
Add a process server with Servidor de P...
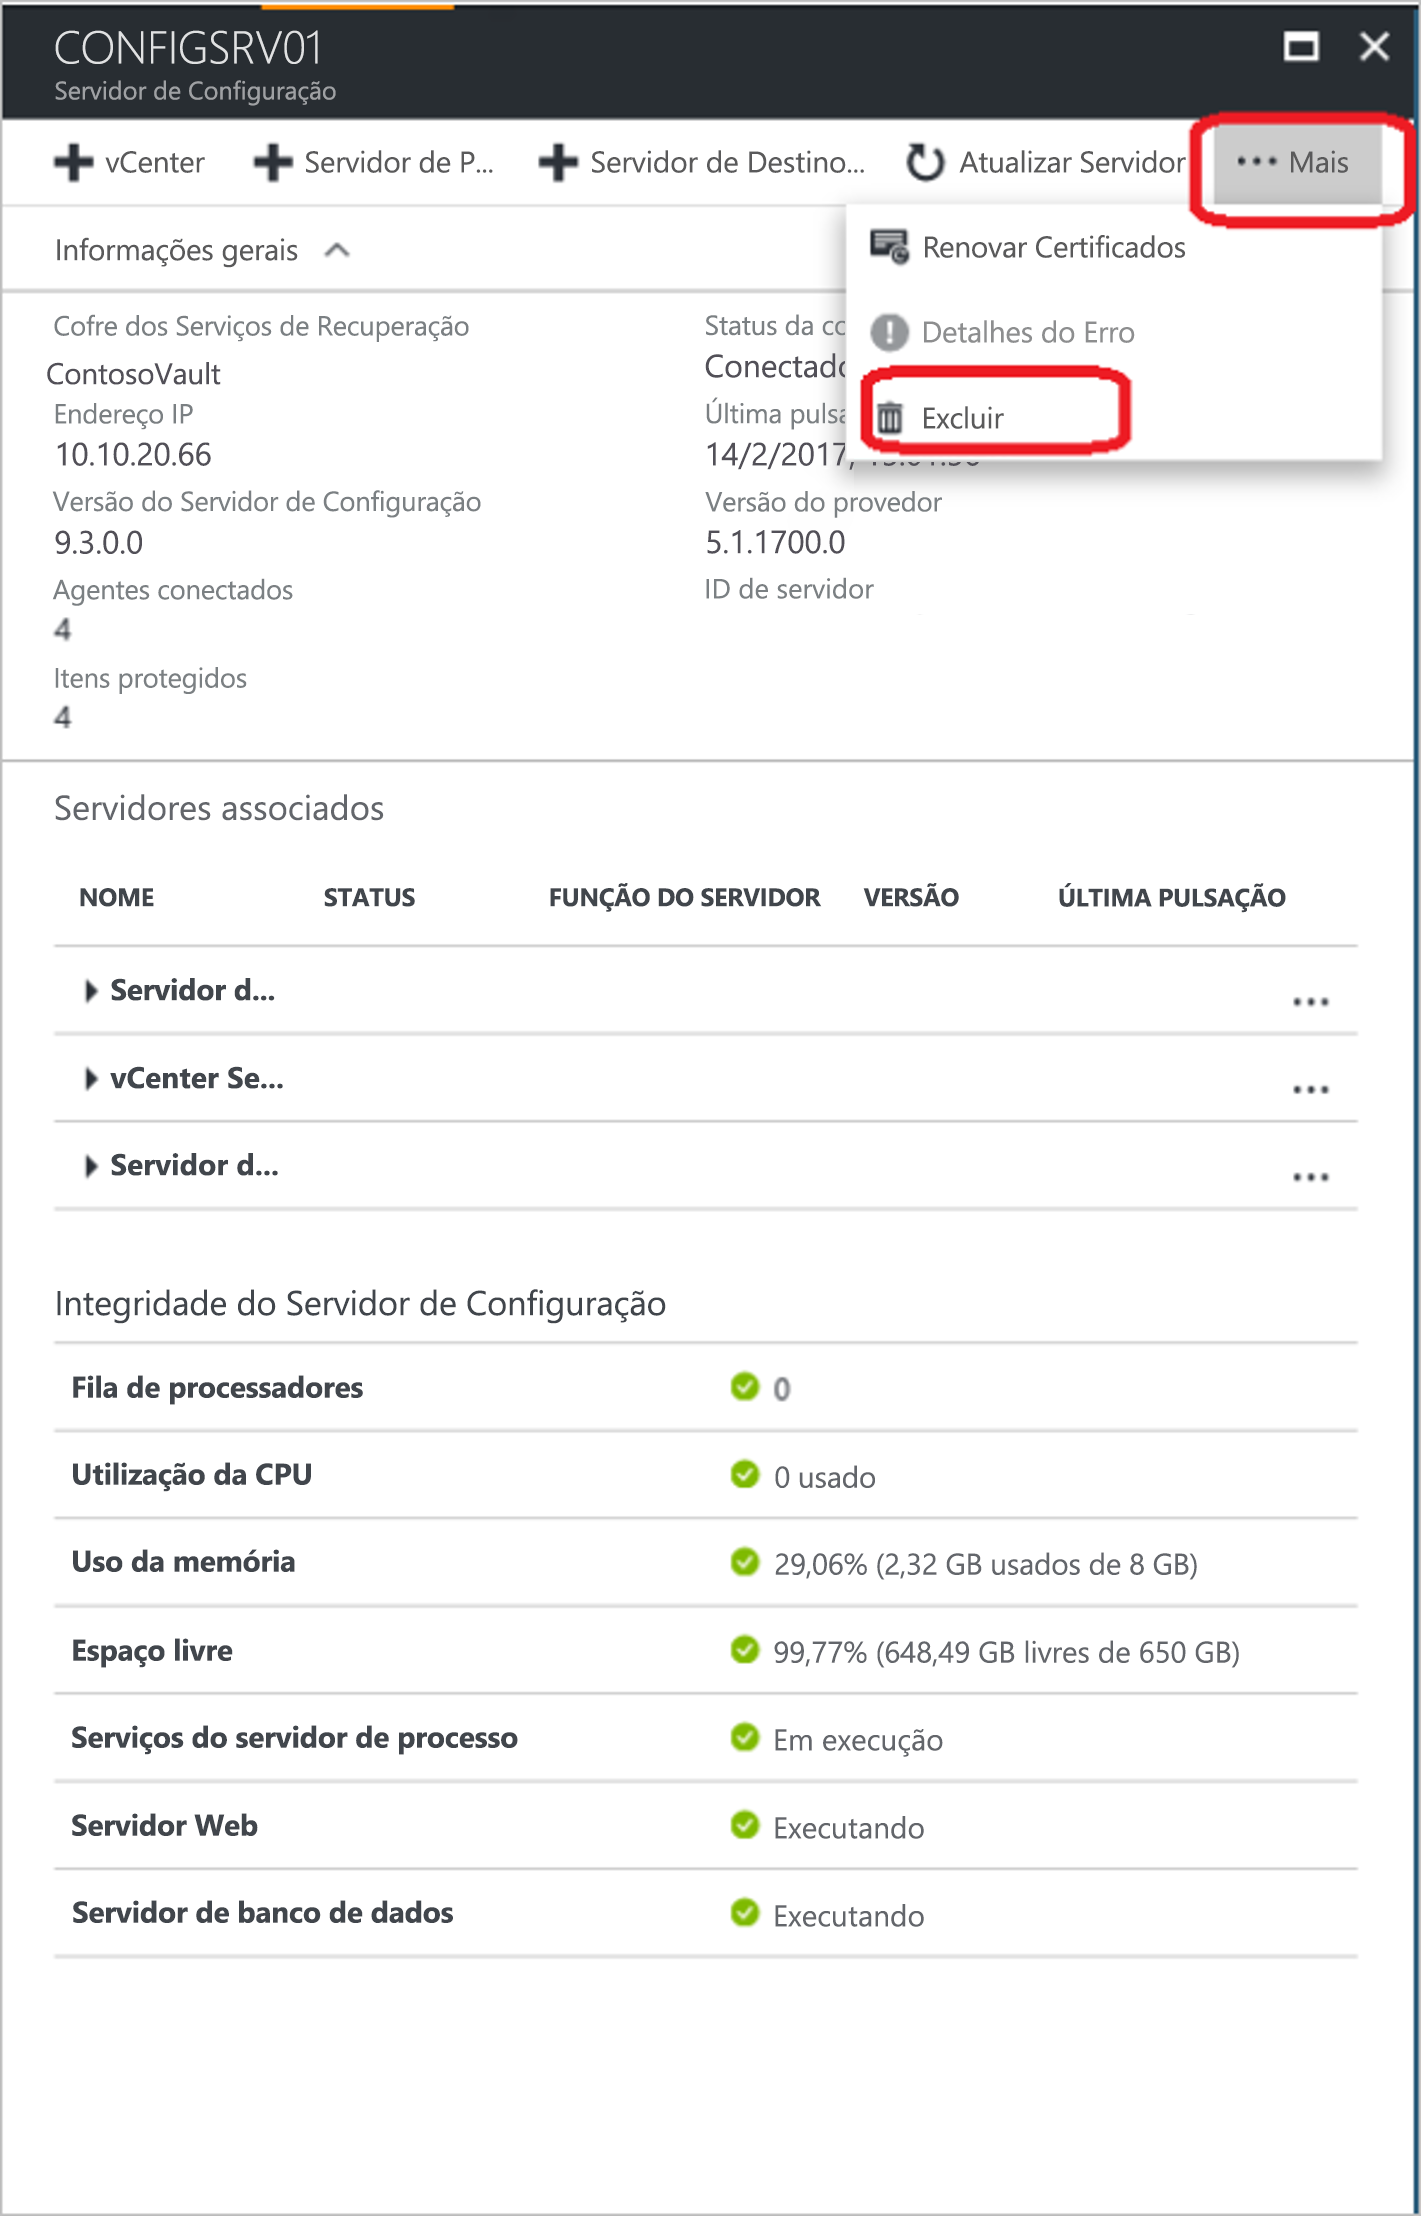[373, 162]
